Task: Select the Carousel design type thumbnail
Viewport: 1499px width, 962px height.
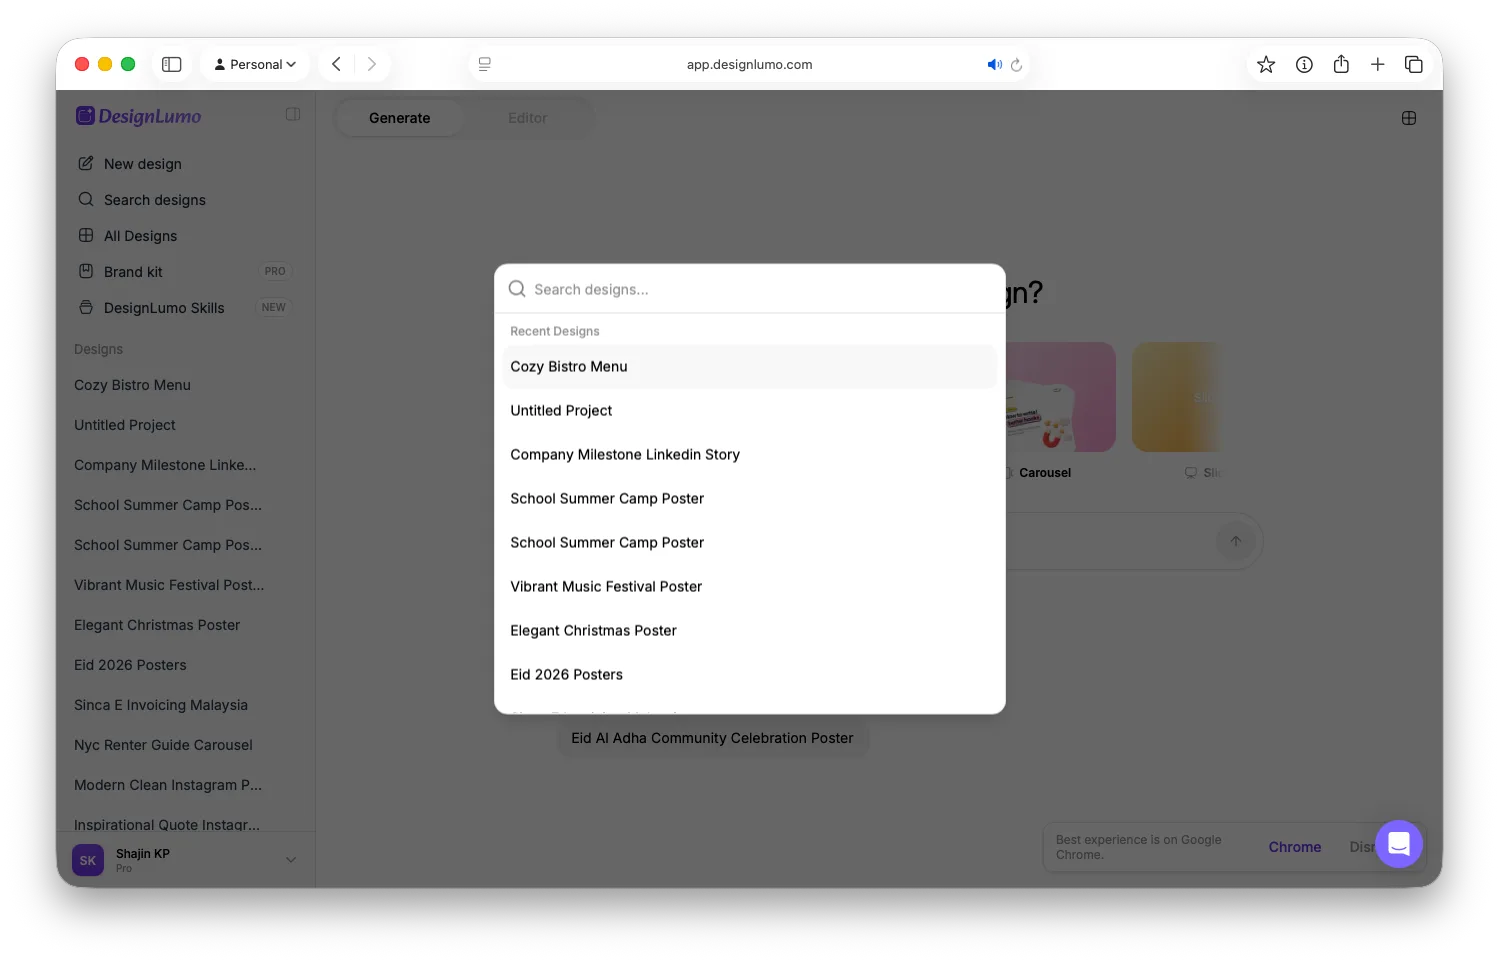Action: click(x=1060, y=397)
